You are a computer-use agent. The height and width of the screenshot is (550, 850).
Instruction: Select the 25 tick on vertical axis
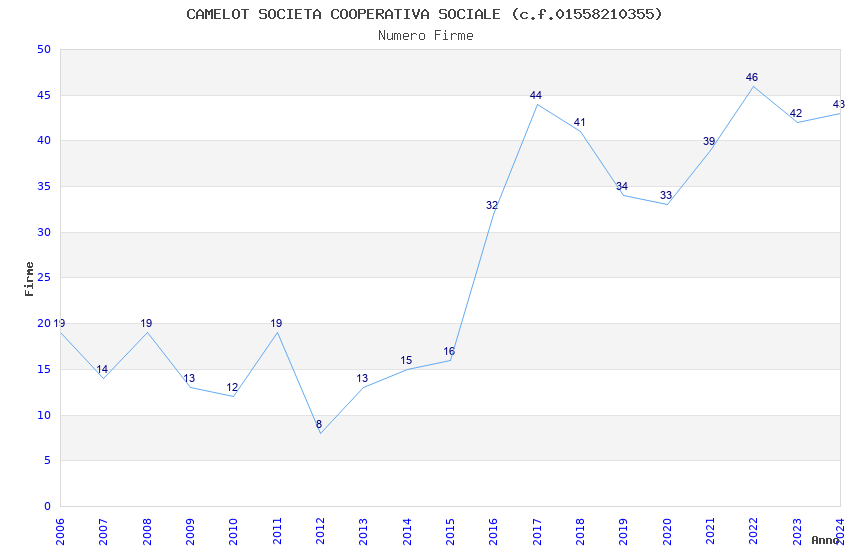pos(44,277)
